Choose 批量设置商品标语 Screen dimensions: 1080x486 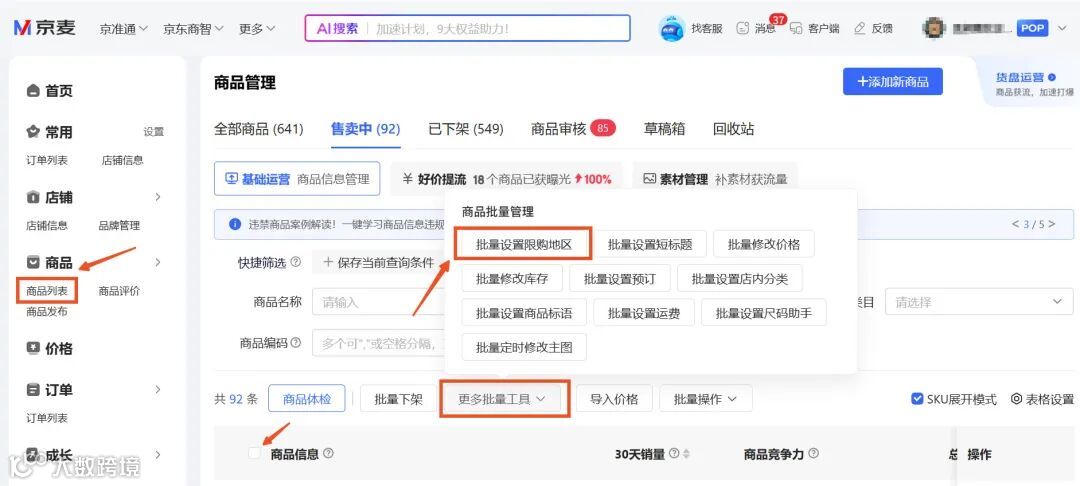click(x=523, y=313)
